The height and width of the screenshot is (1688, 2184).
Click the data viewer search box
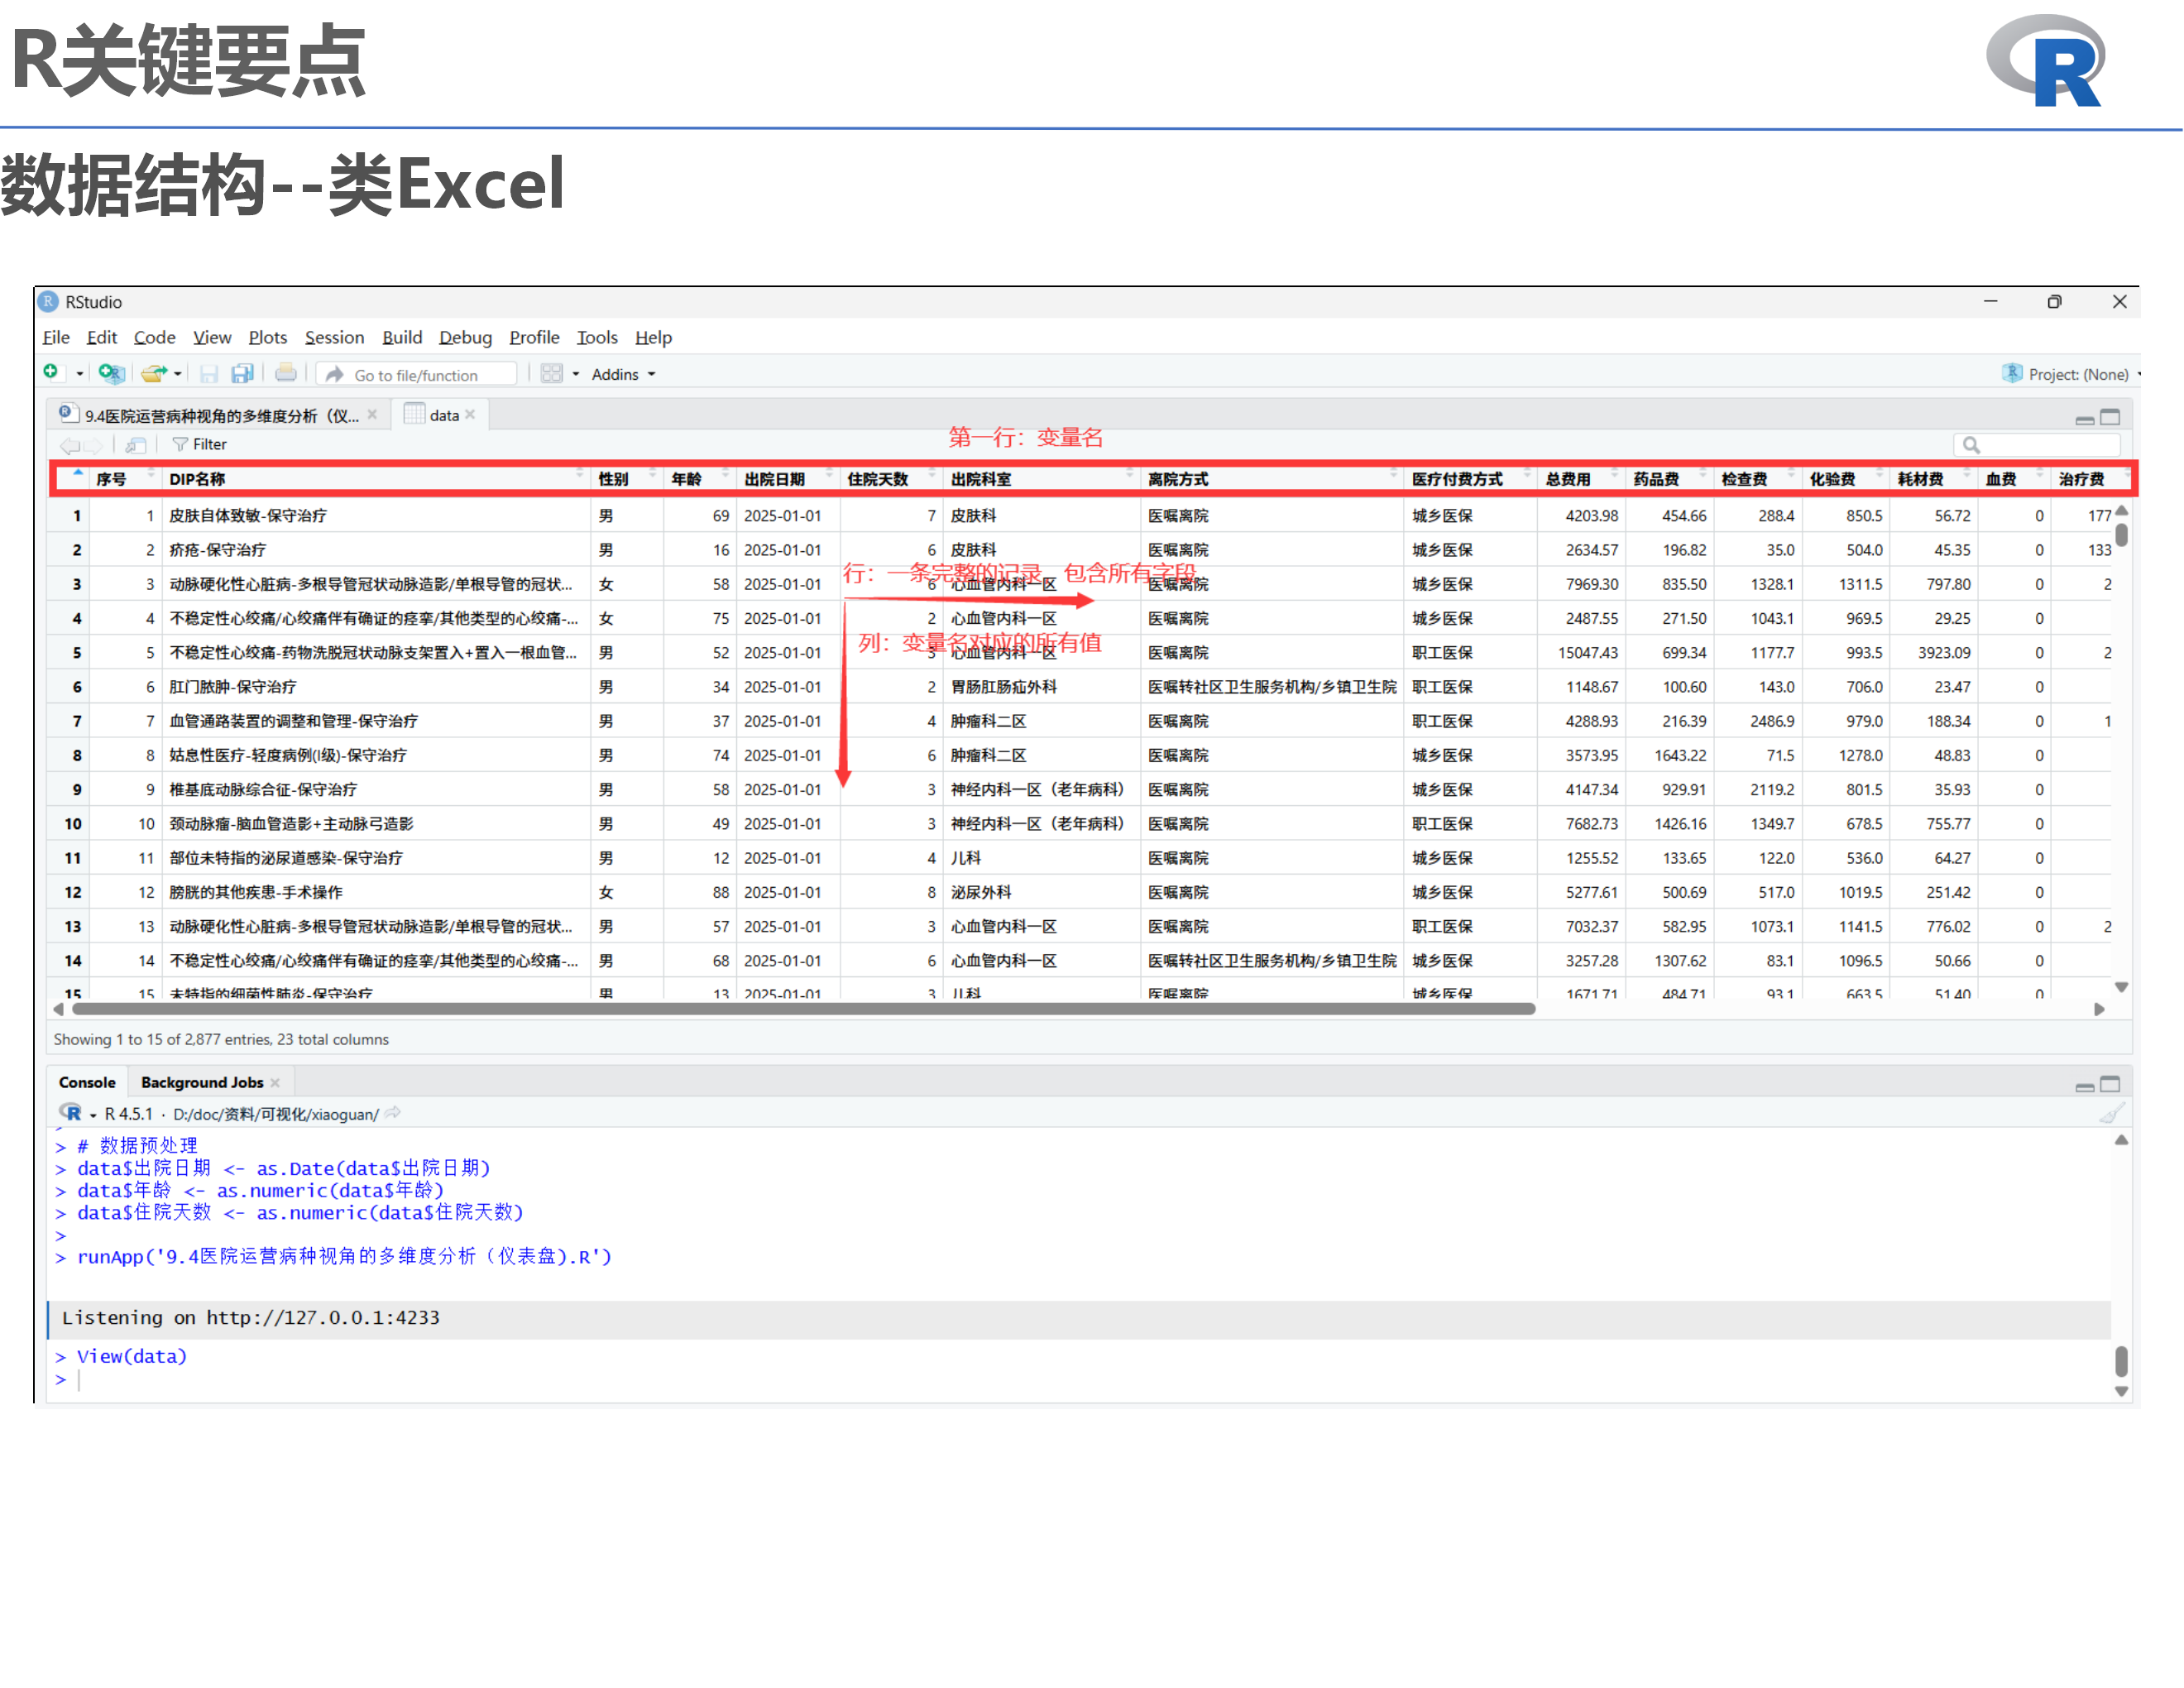2037,445
